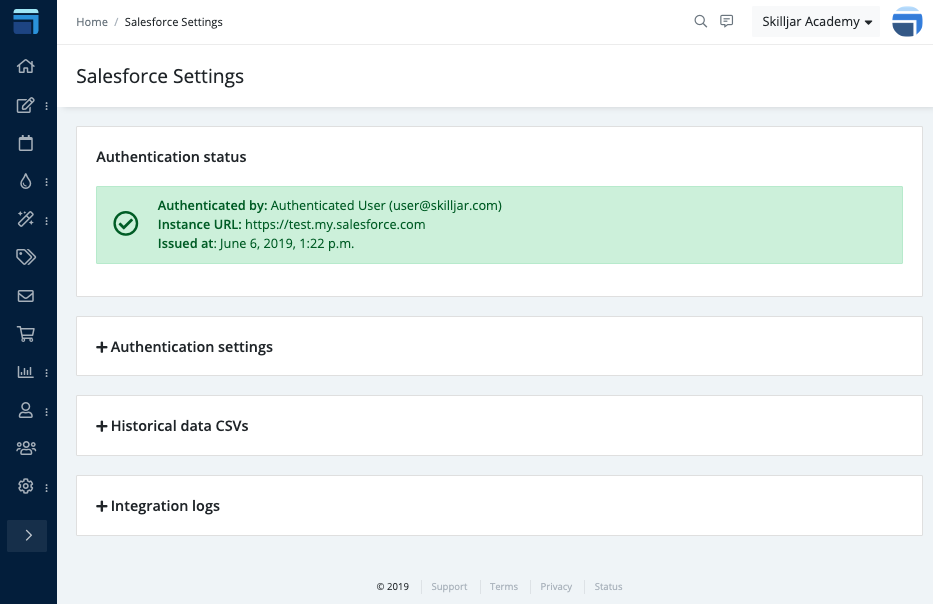Click the © 2019 footer text
Viewport: 933px width, 604px height.
393,587
